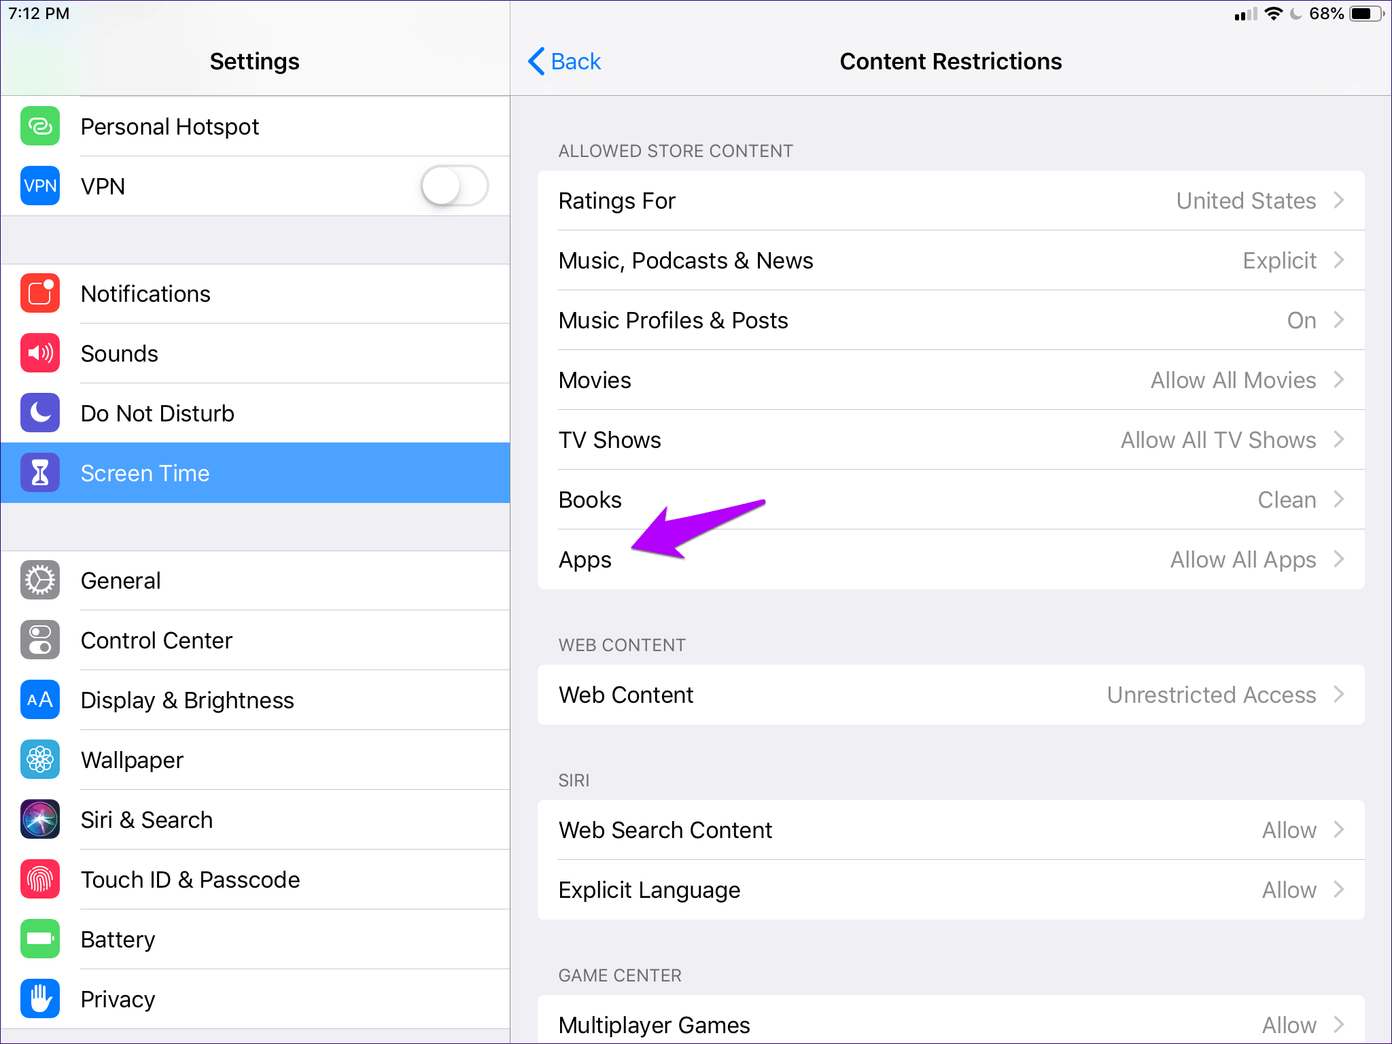
Task: Select Screen Time in the sidebar
Action: 255,473
